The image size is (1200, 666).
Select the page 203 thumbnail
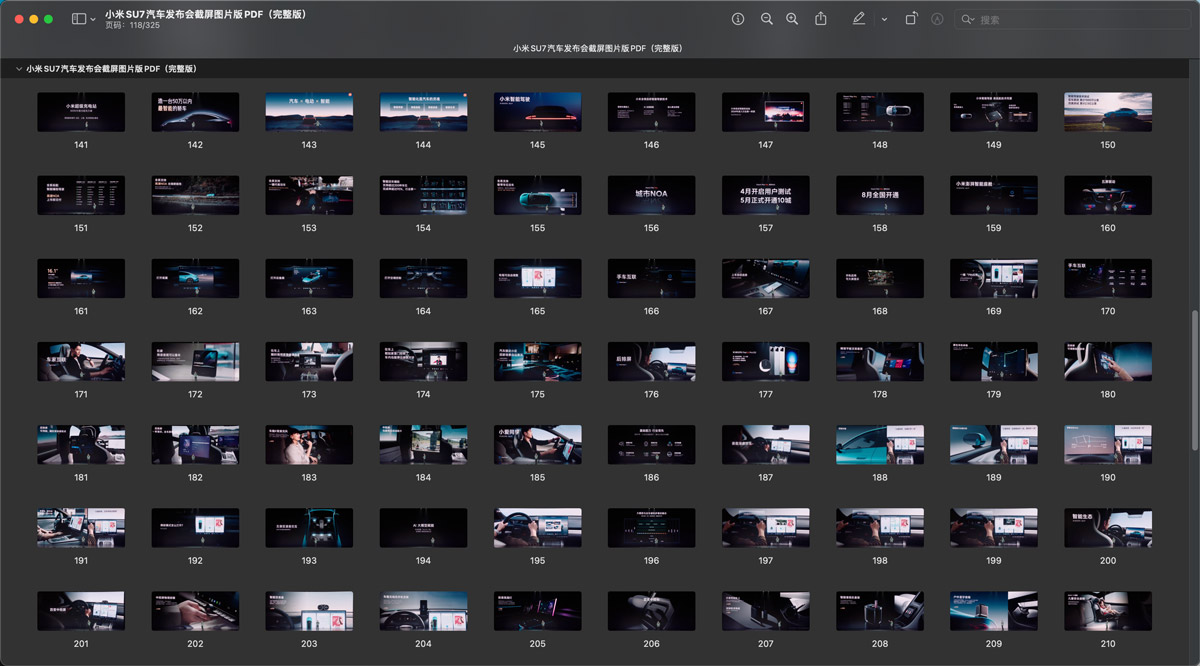tap(309, 610)
